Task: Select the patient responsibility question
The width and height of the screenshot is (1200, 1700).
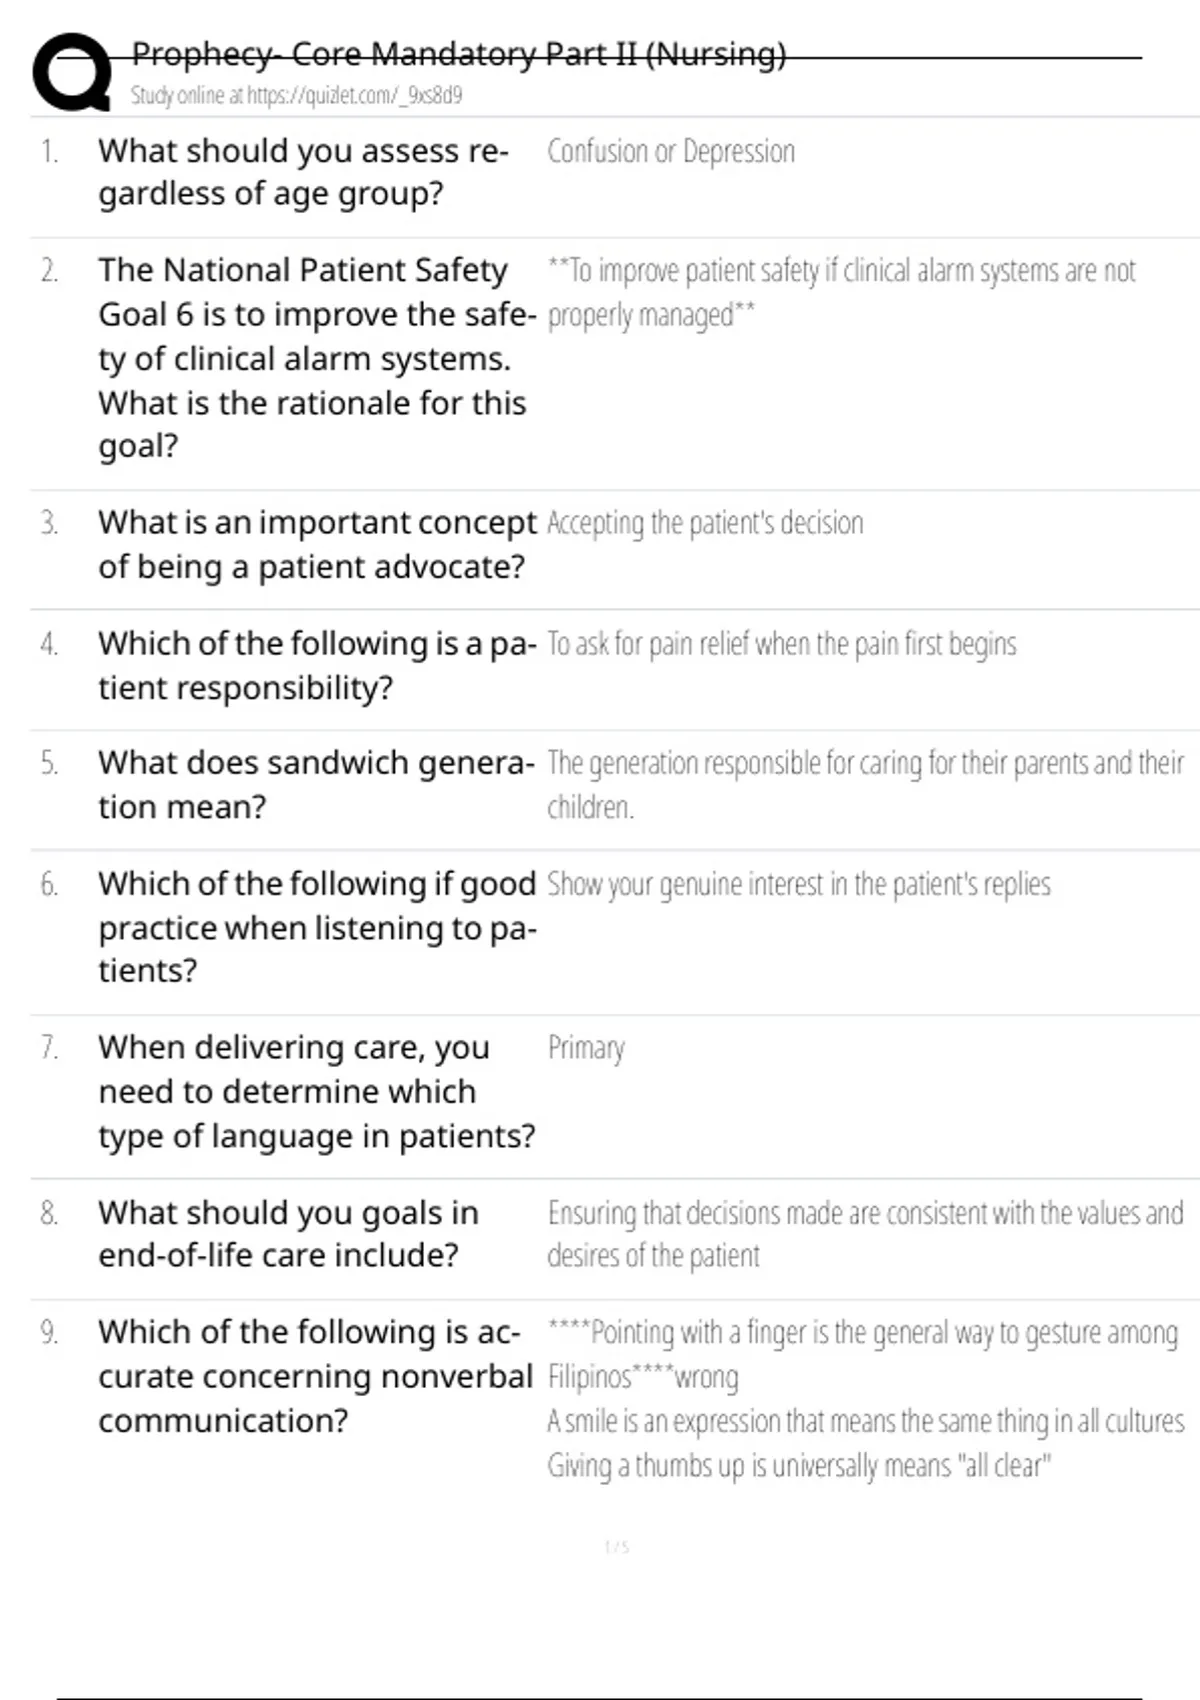Action: click(x=316, y=665)
